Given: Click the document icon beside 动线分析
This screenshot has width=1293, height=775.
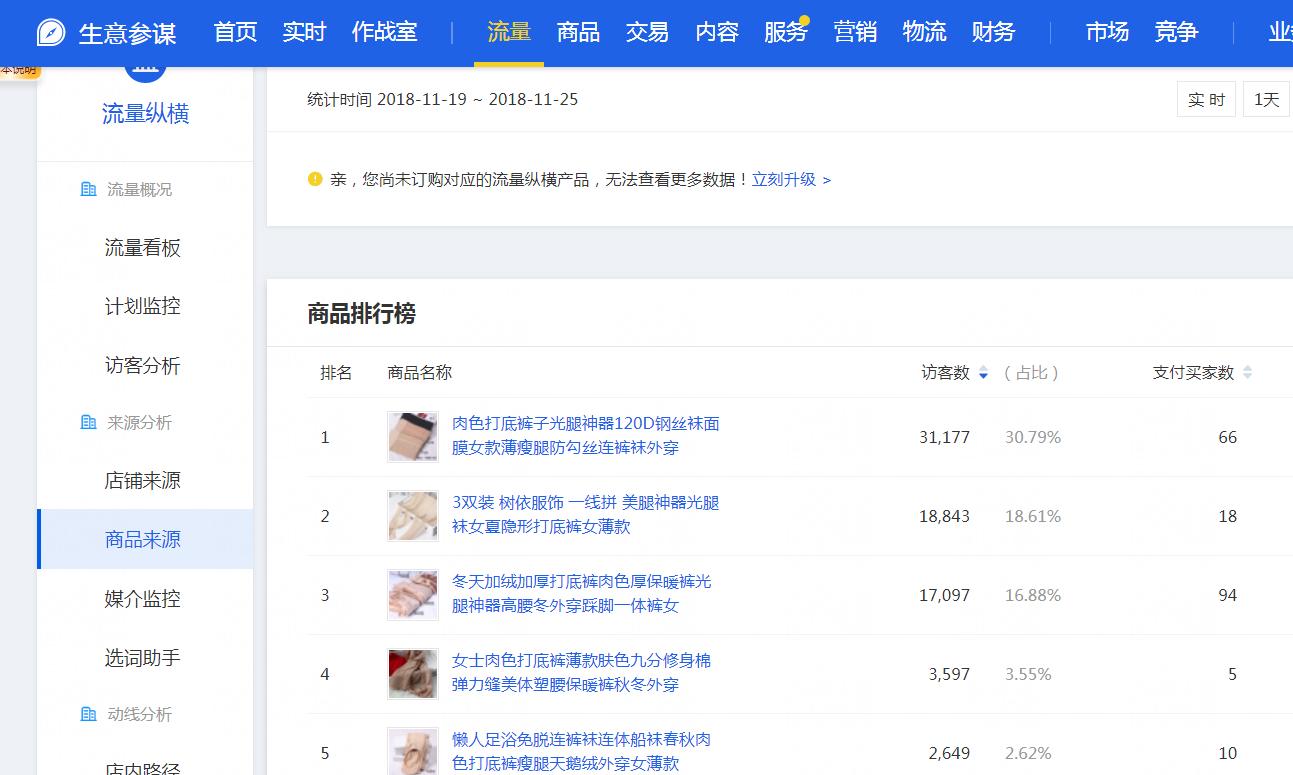Looking at the screenshot, I should pos(90,714).
